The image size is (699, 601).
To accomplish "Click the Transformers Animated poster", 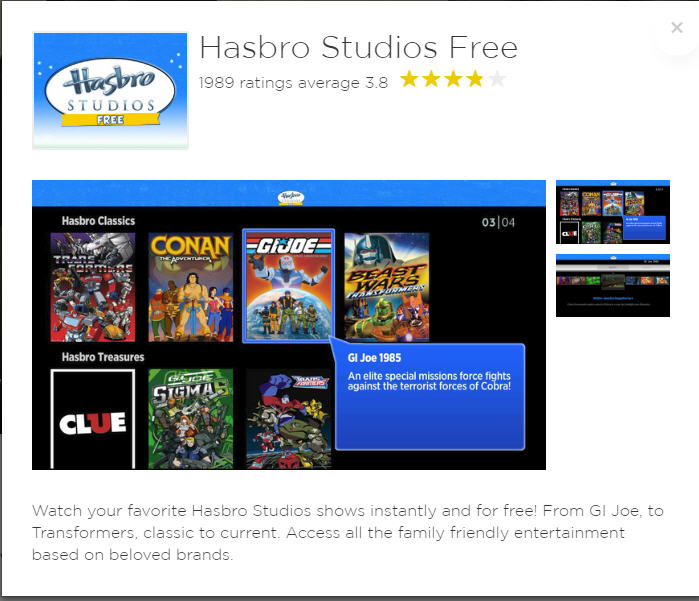I will [x=288, y=419].
